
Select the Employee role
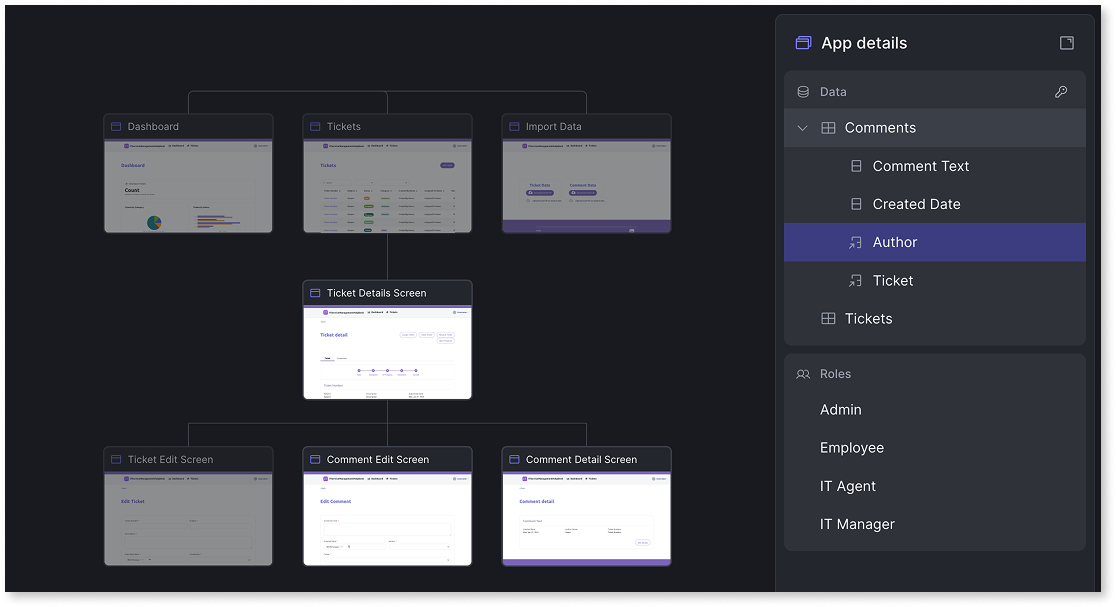(852, 448)
